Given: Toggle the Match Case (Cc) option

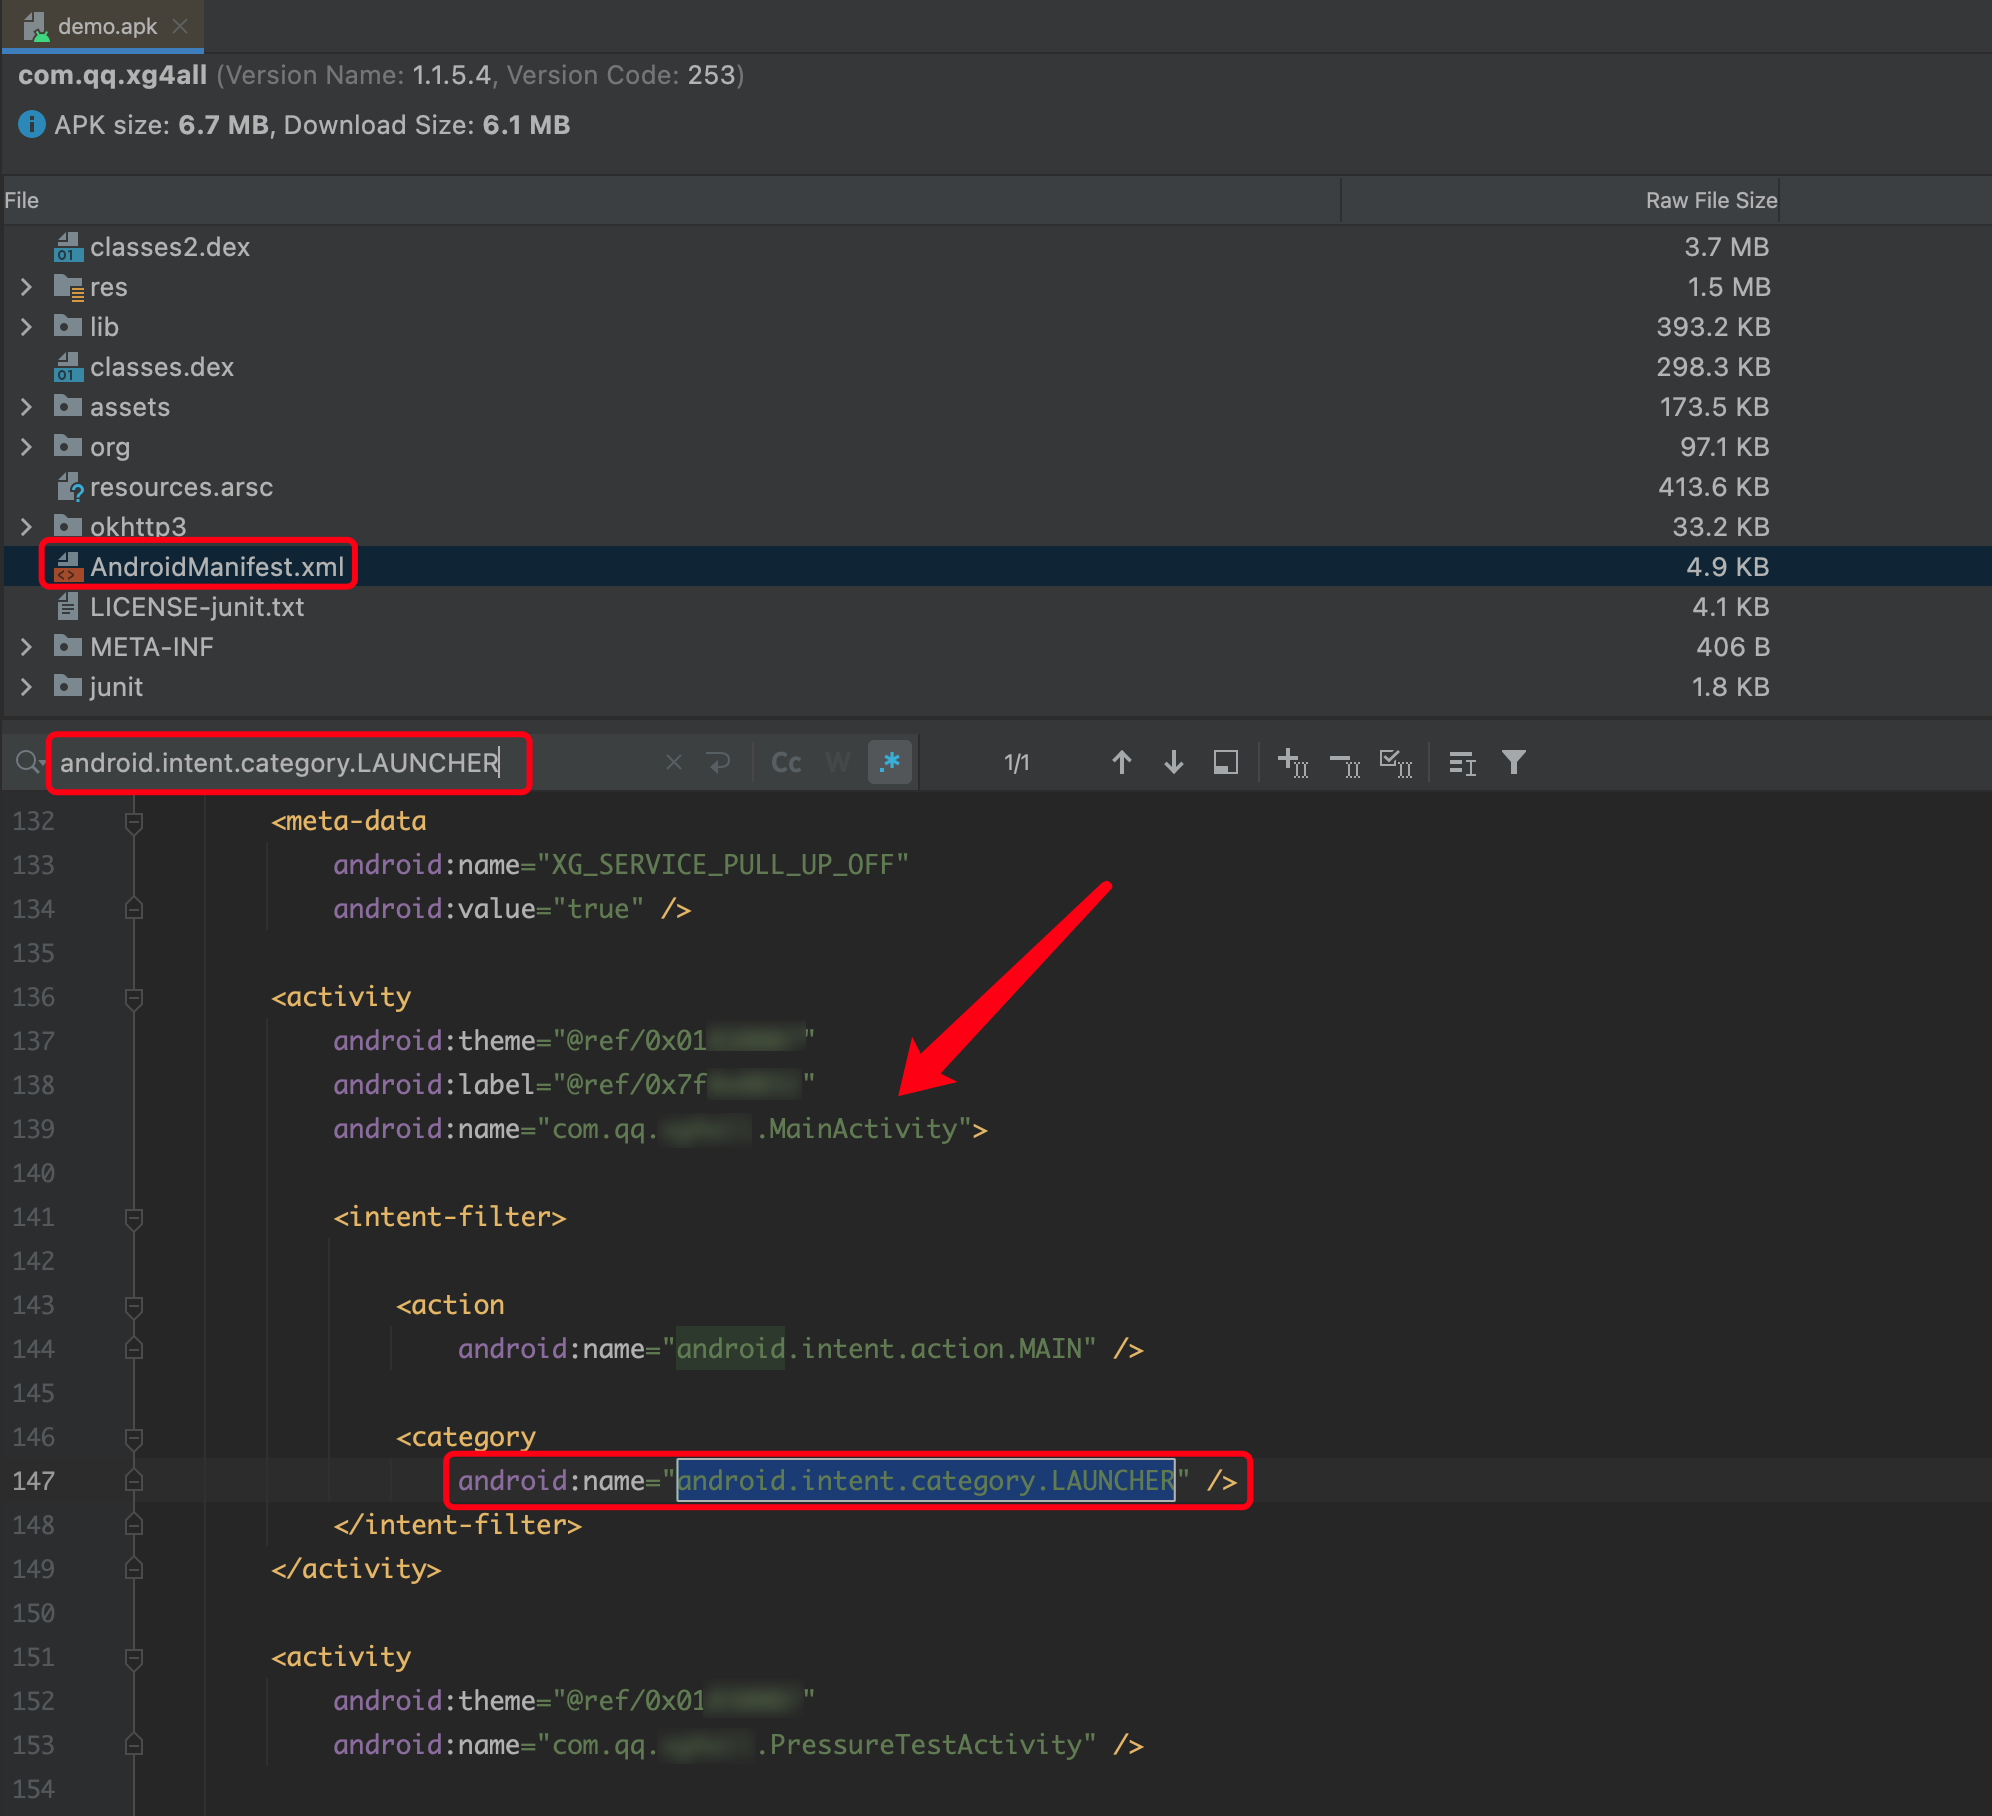Looking at the screenshot, I should 786,763.
